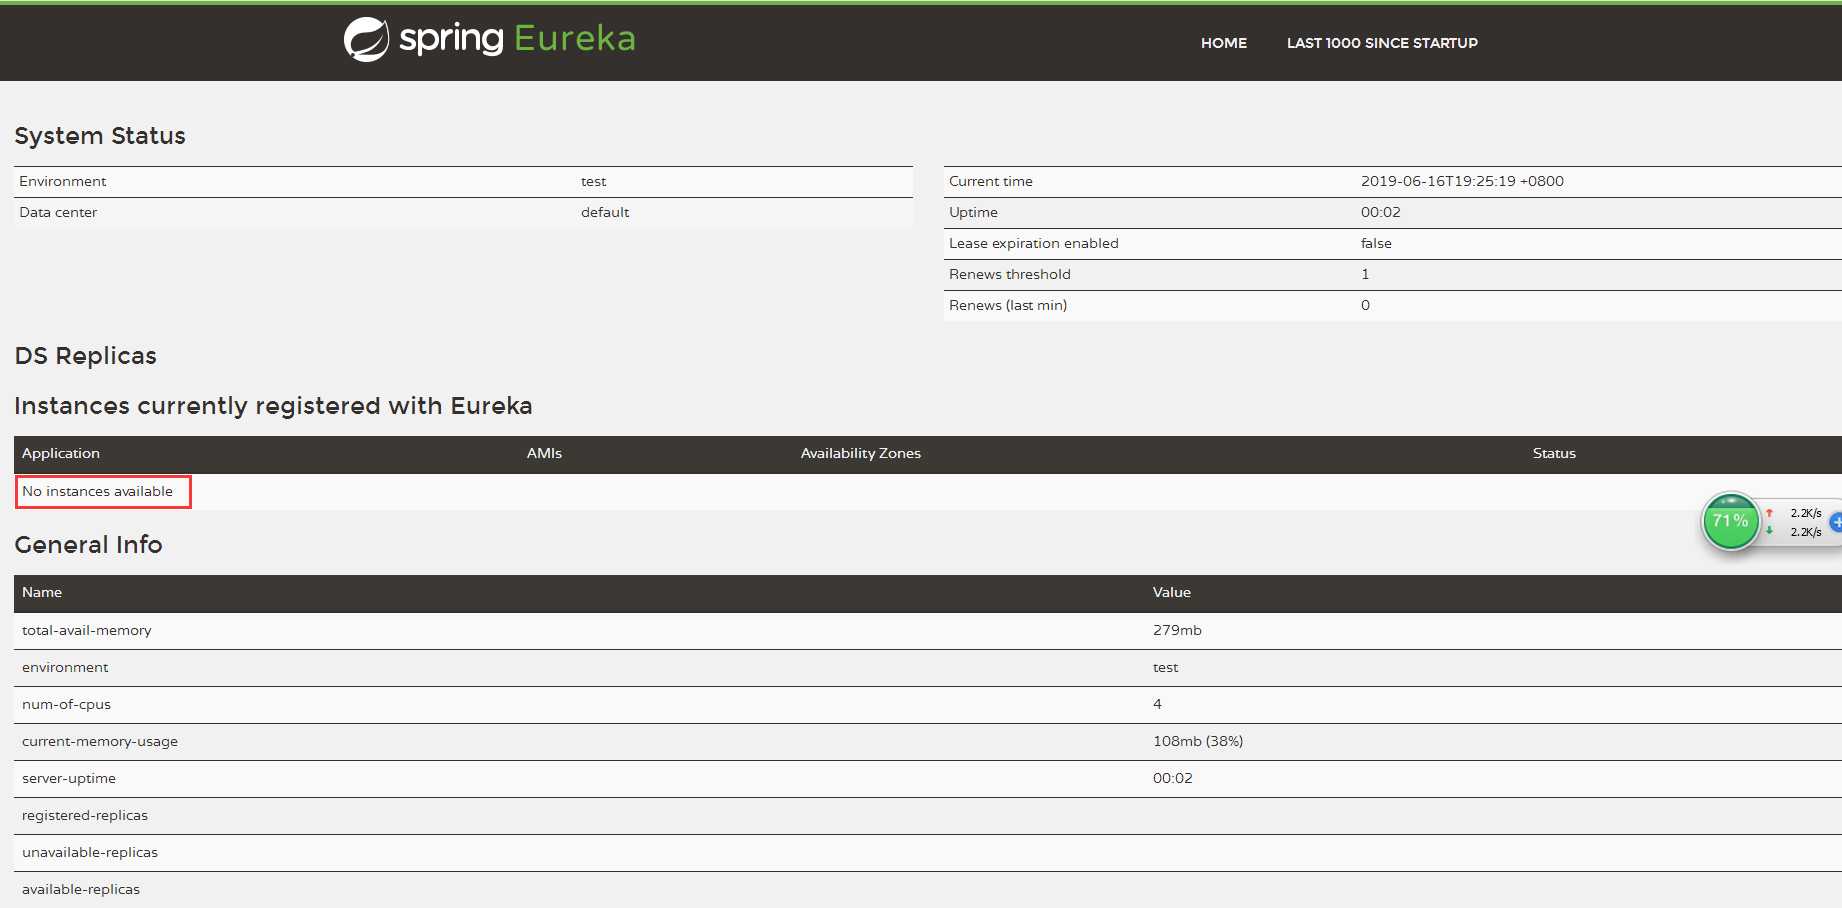This screenshot has height=908, width=1842.
Task: Click the System Status heading
Action: [100, 136]
